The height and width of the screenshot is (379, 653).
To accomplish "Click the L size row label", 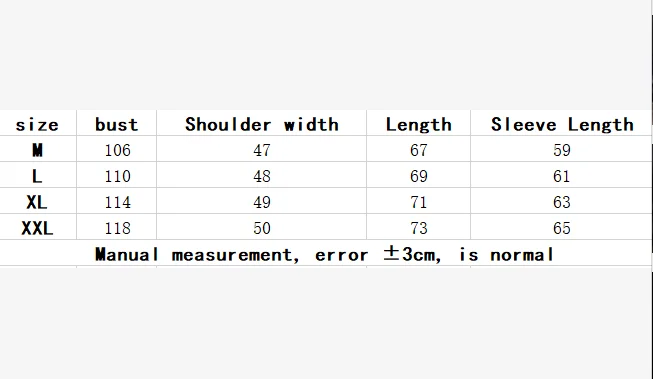I will point(37,176).
